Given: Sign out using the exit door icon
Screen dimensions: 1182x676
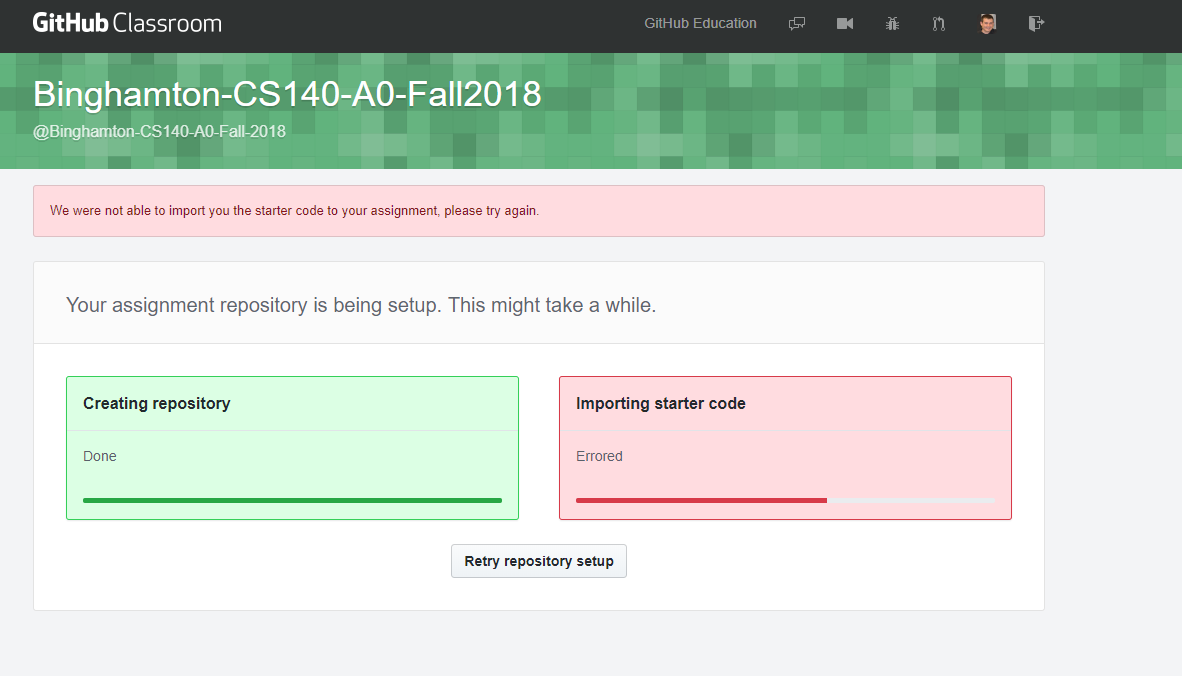Looking at the screenshot, I should coord(1036,23).
